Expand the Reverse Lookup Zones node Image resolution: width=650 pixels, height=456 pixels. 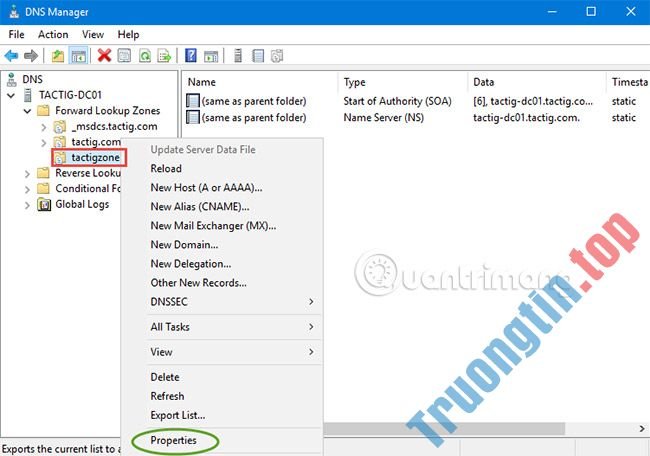pos(27,174)
